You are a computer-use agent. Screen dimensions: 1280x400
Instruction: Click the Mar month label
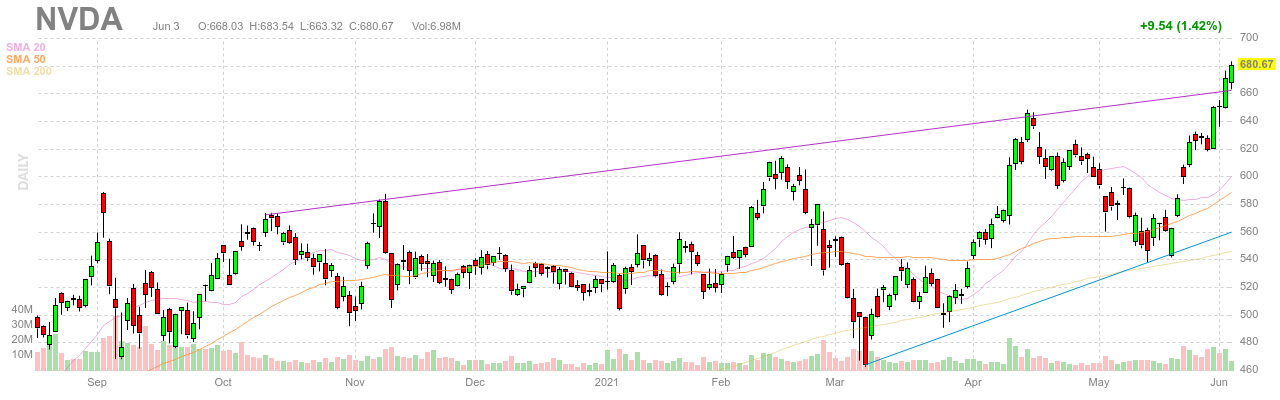pyautogui.click(x=835, y=382)
